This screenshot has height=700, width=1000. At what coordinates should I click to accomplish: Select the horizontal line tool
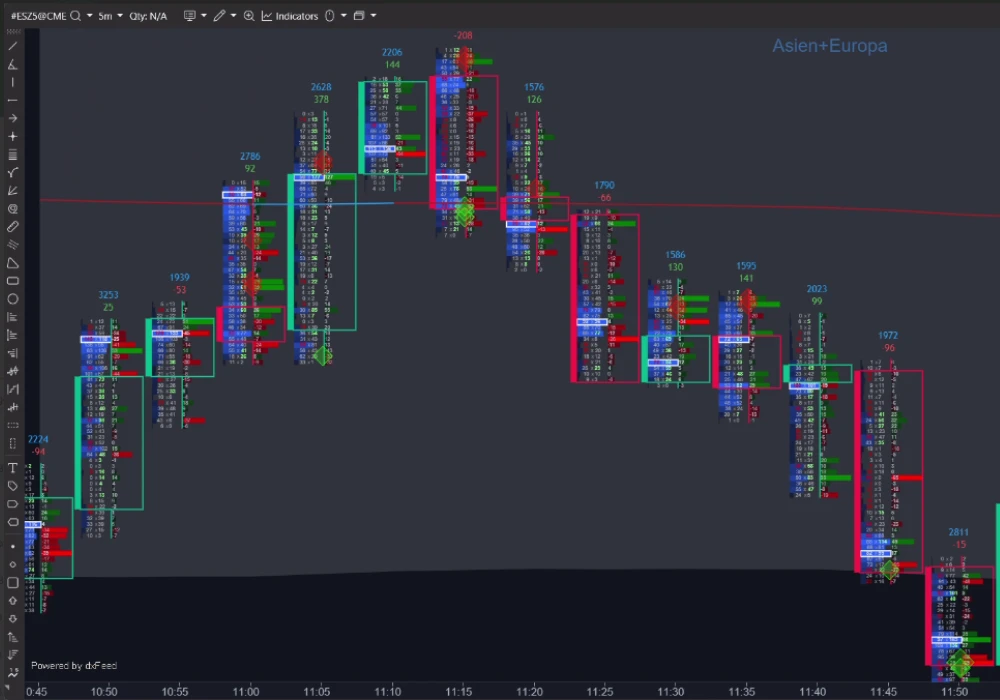tap(12, 100)
